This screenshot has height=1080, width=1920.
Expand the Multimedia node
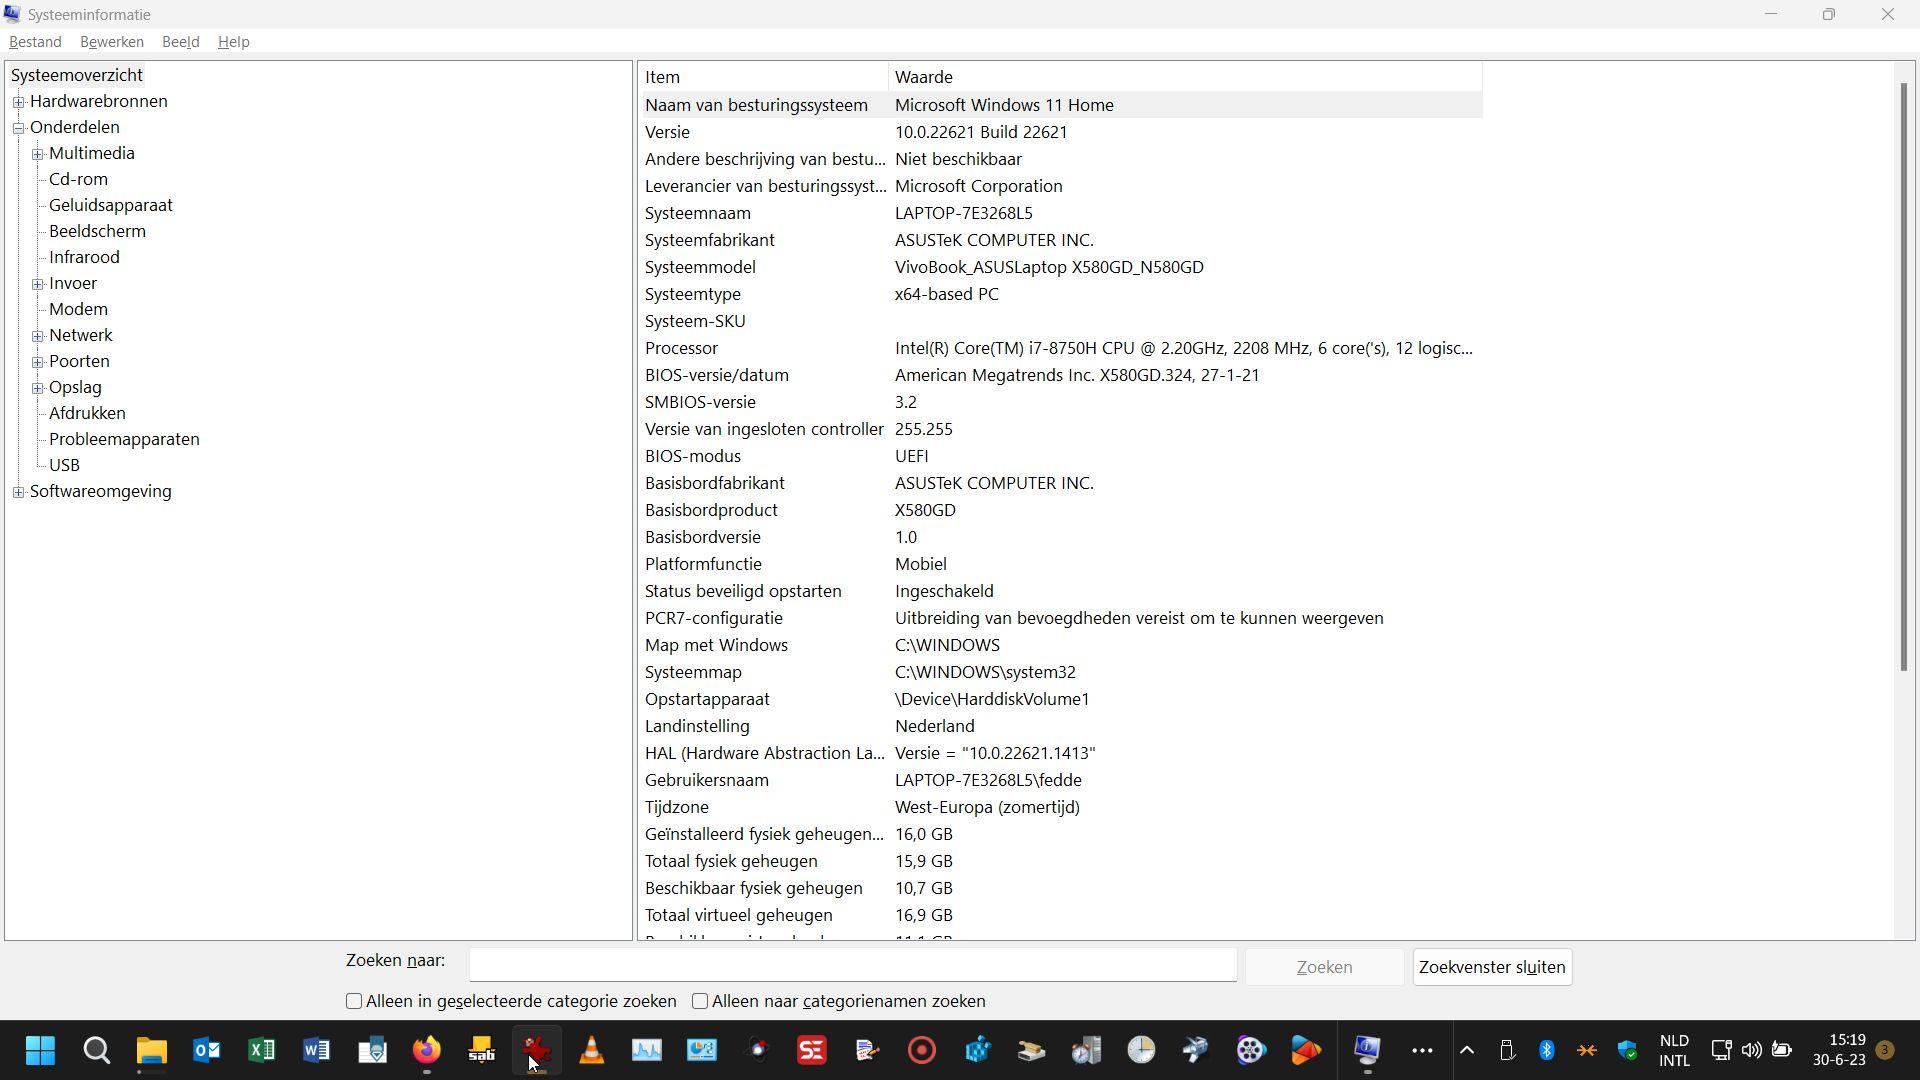37,154
